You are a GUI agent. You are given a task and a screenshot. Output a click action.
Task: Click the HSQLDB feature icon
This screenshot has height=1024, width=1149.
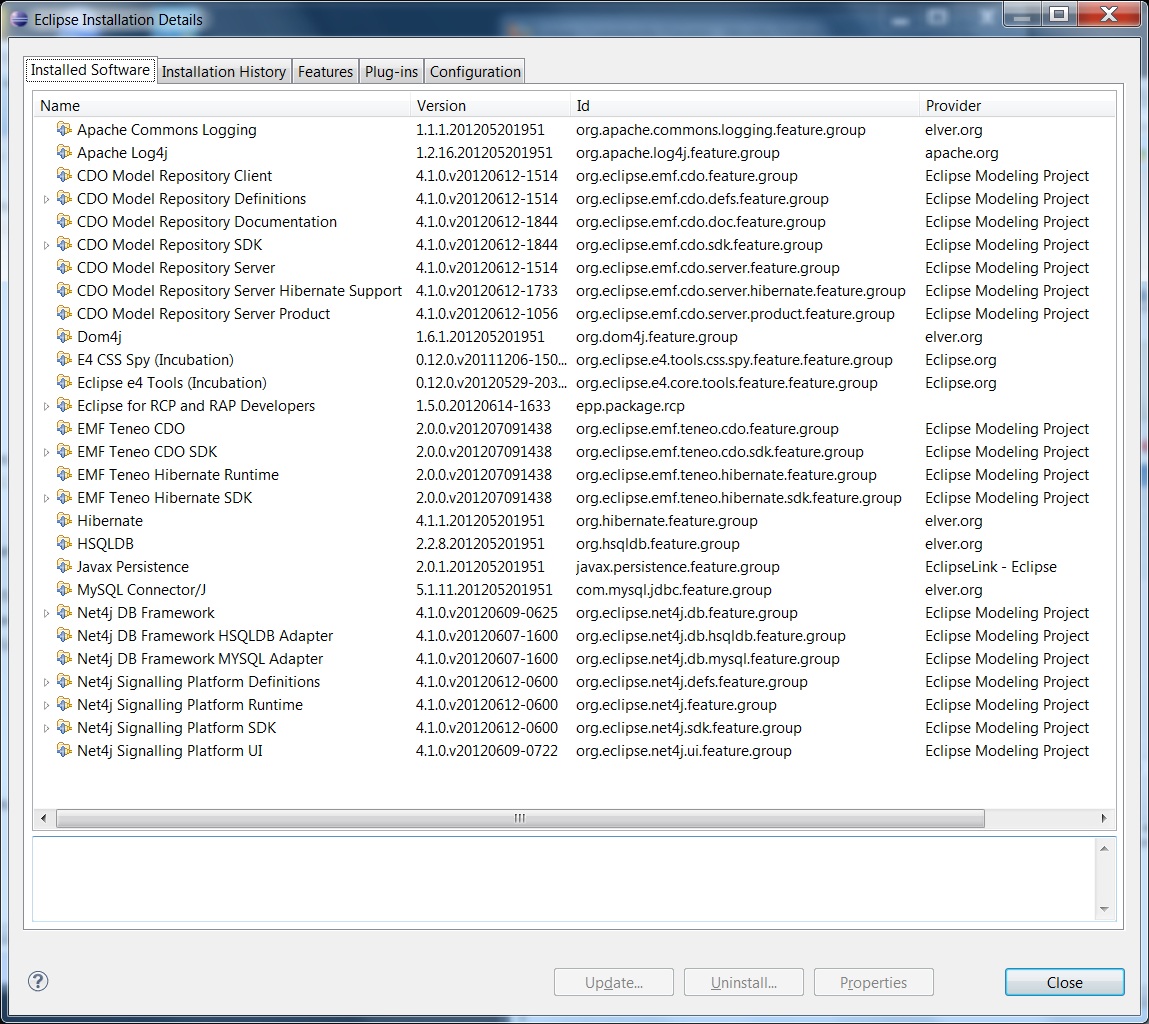click(64, 544)
